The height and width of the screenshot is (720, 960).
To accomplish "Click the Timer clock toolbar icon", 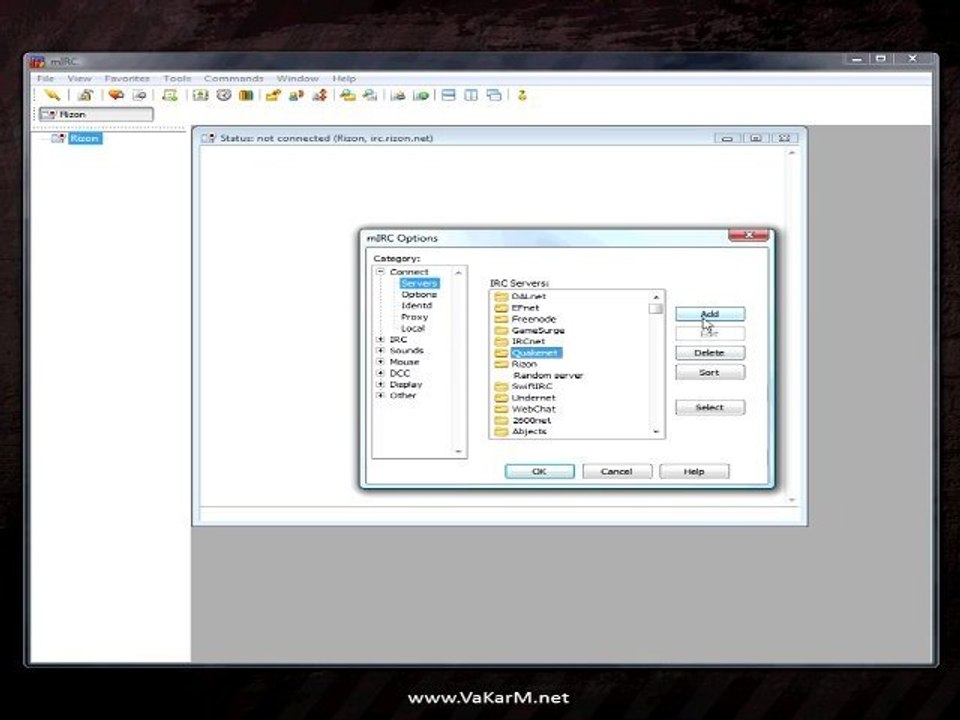I will point(223,95).
